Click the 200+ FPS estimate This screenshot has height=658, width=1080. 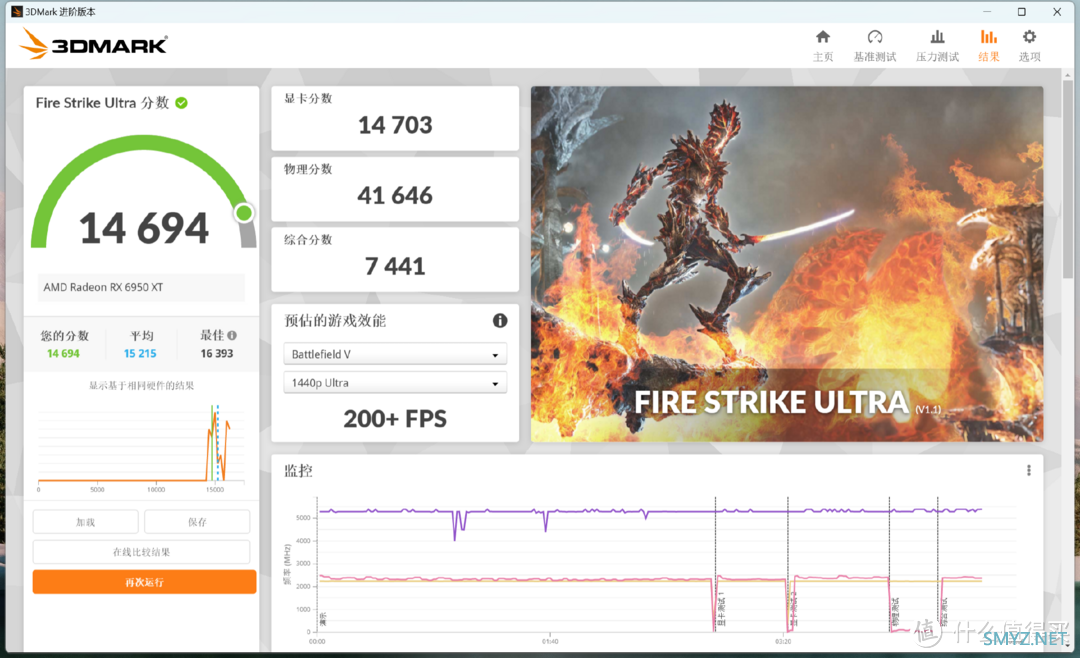click(x=395, y=418)
